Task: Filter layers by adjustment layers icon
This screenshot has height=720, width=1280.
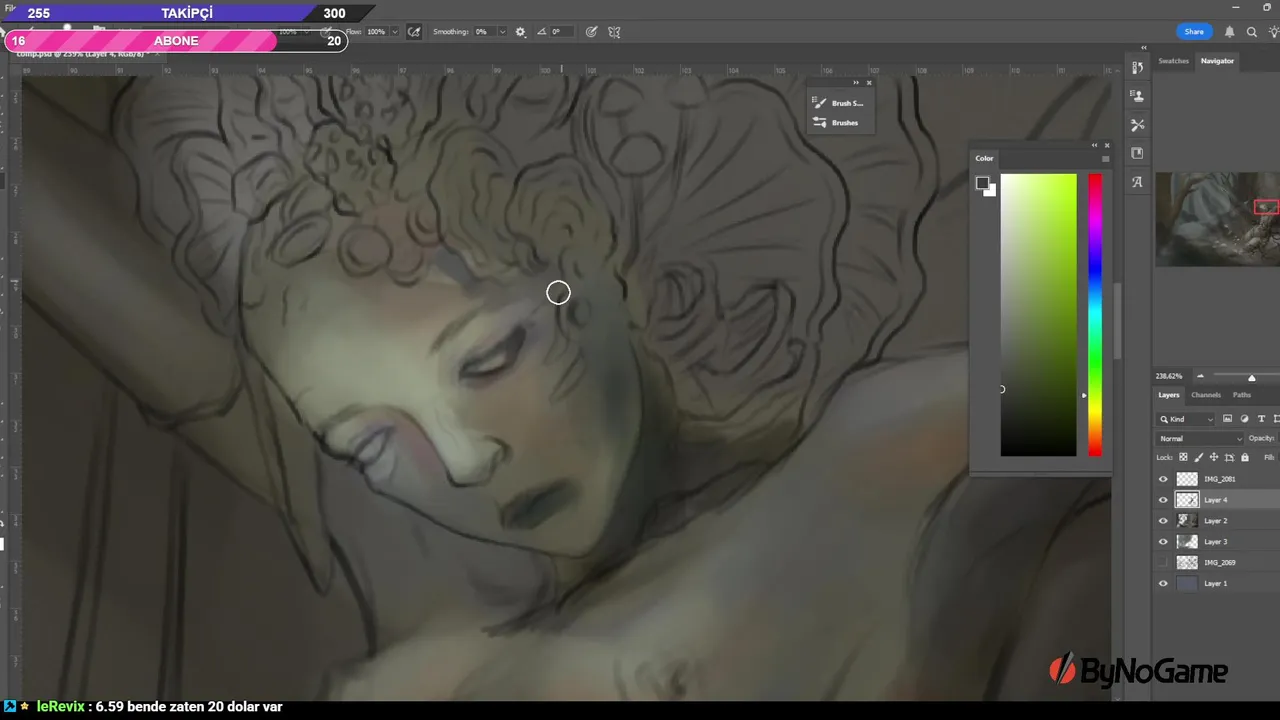Action: point(1244,419)
